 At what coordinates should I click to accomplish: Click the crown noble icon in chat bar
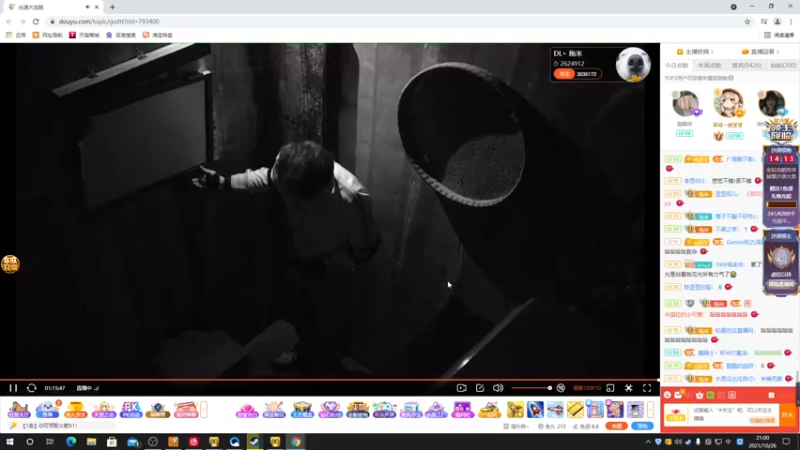tap(699, 395)
